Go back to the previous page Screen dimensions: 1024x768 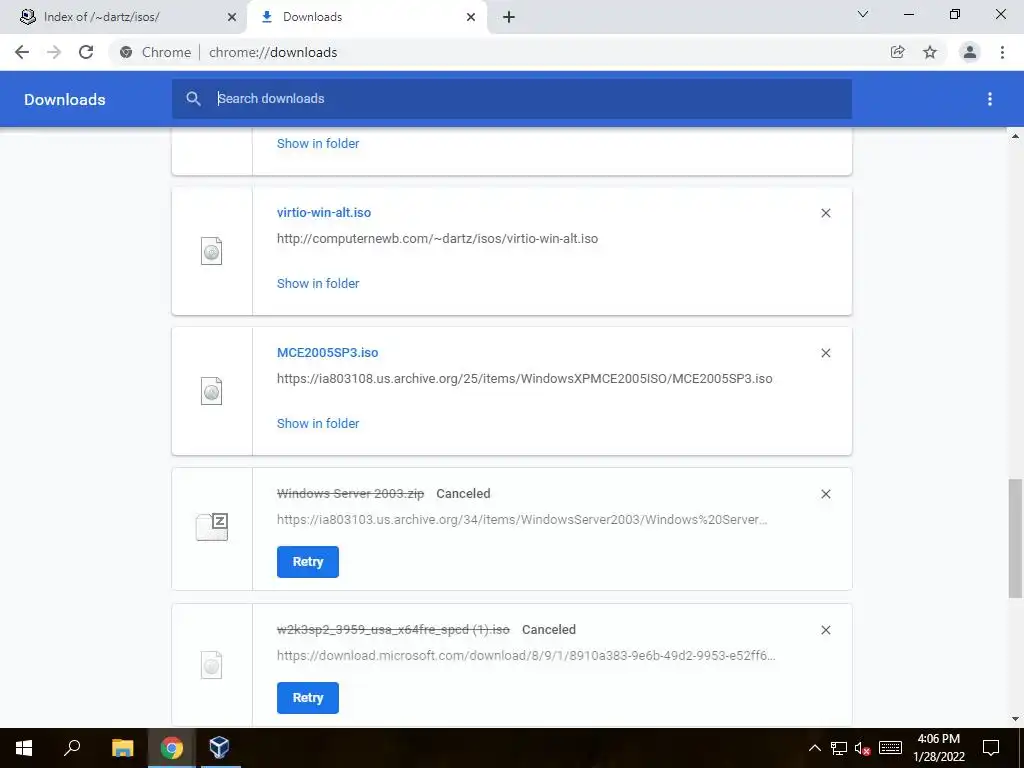(x=22, y=52)
